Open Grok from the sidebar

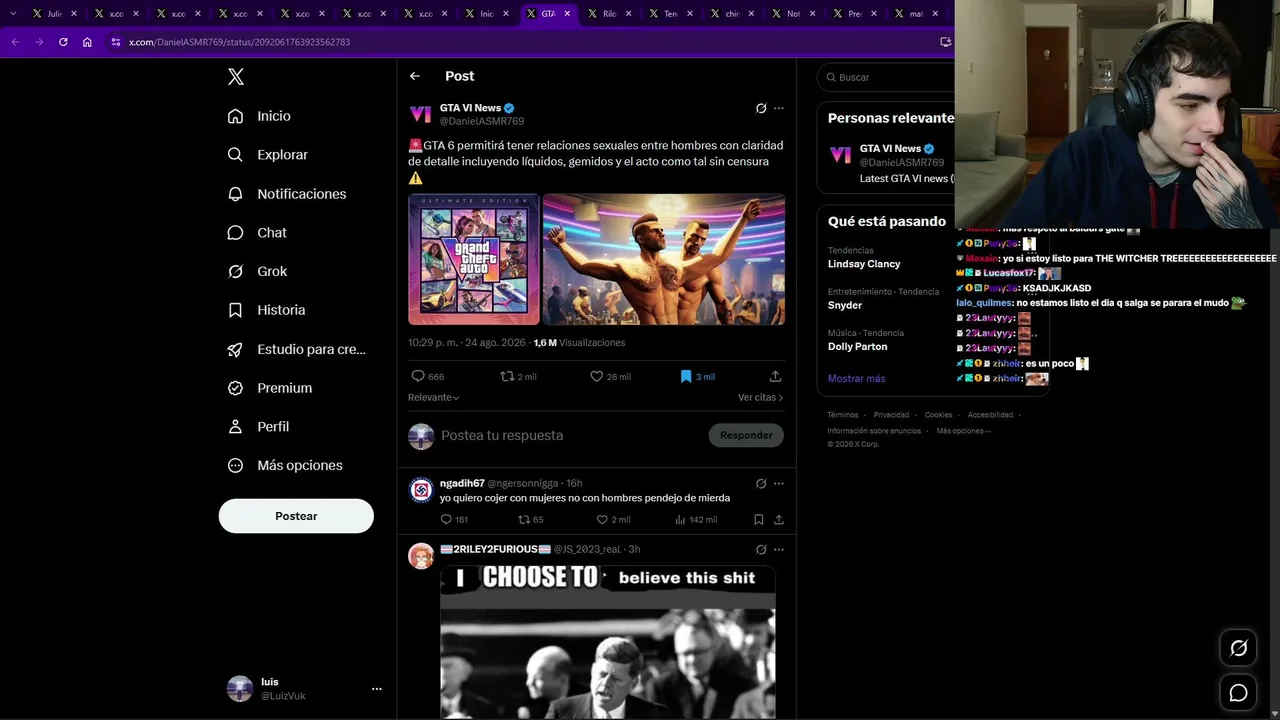(x=257, y=271)
